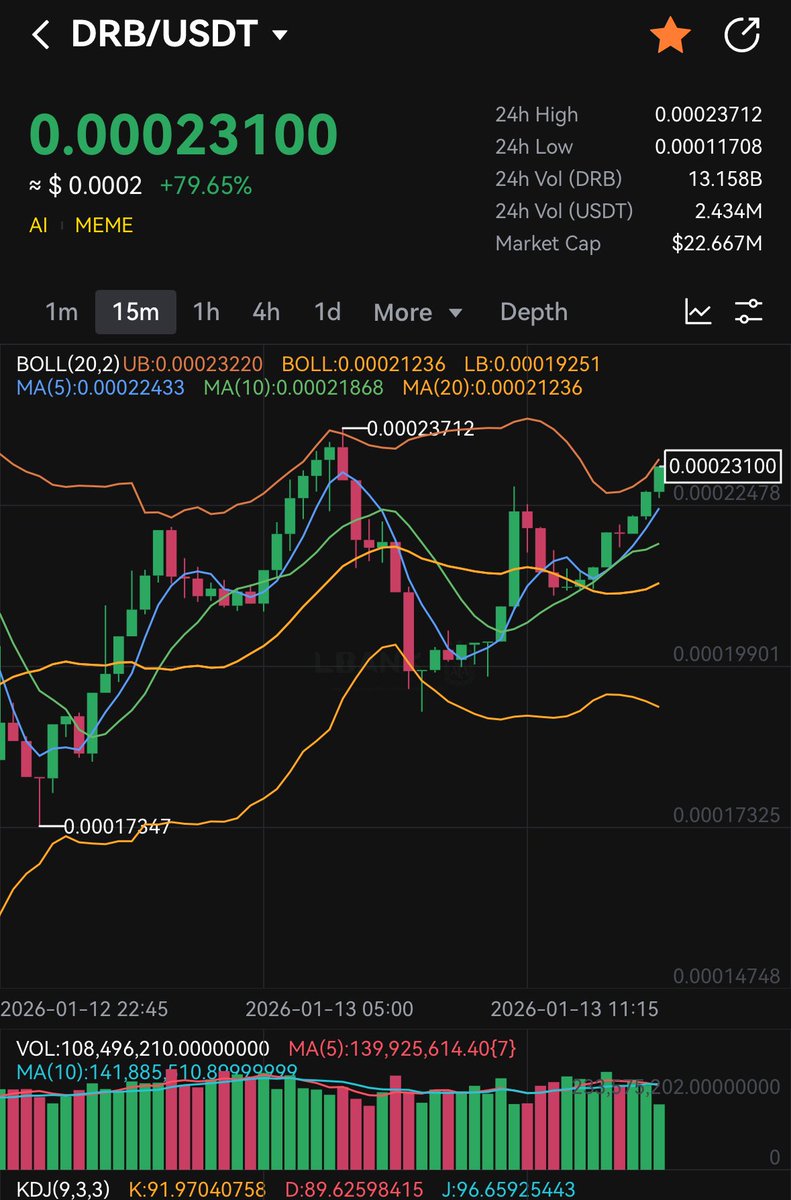Viewport: 791px width, 1200px height.
Task: Tap the volume MA(5):139,925,614.40 label
Action: 402,1049
